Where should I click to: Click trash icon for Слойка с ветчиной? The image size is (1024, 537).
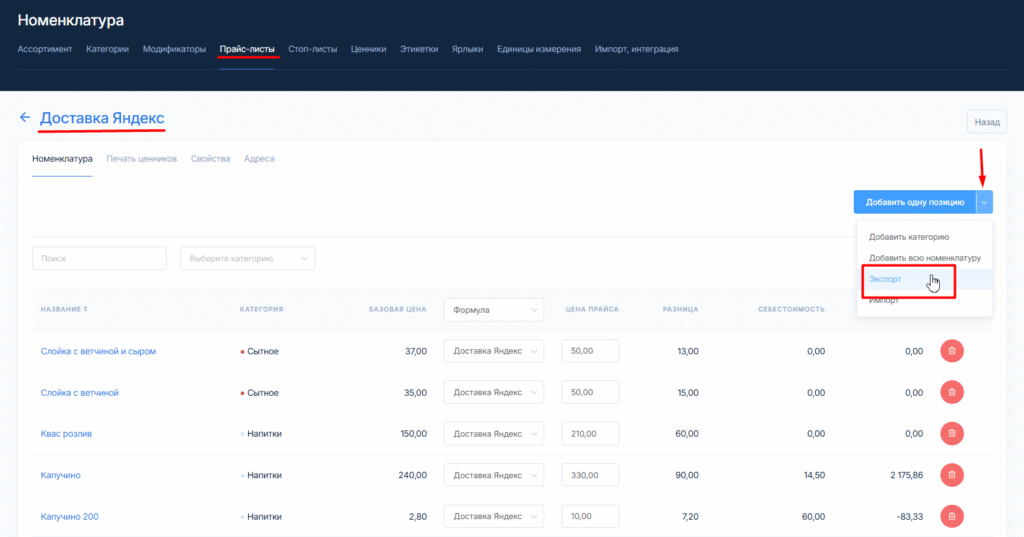tap(951, 392)
